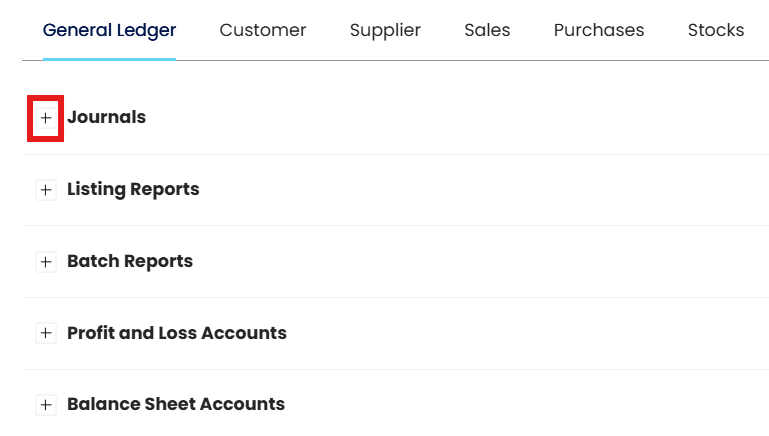Click the Profit and Loss Accounts heading
This screenshot has height=436, width=769.
coord(177,333)
